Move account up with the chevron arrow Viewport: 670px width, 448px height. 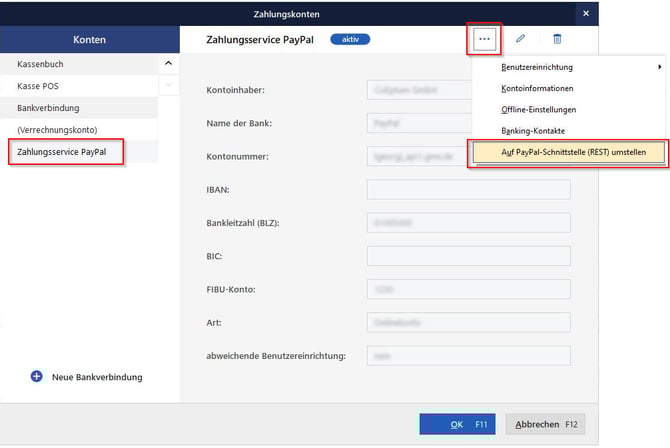coord(168,63)
